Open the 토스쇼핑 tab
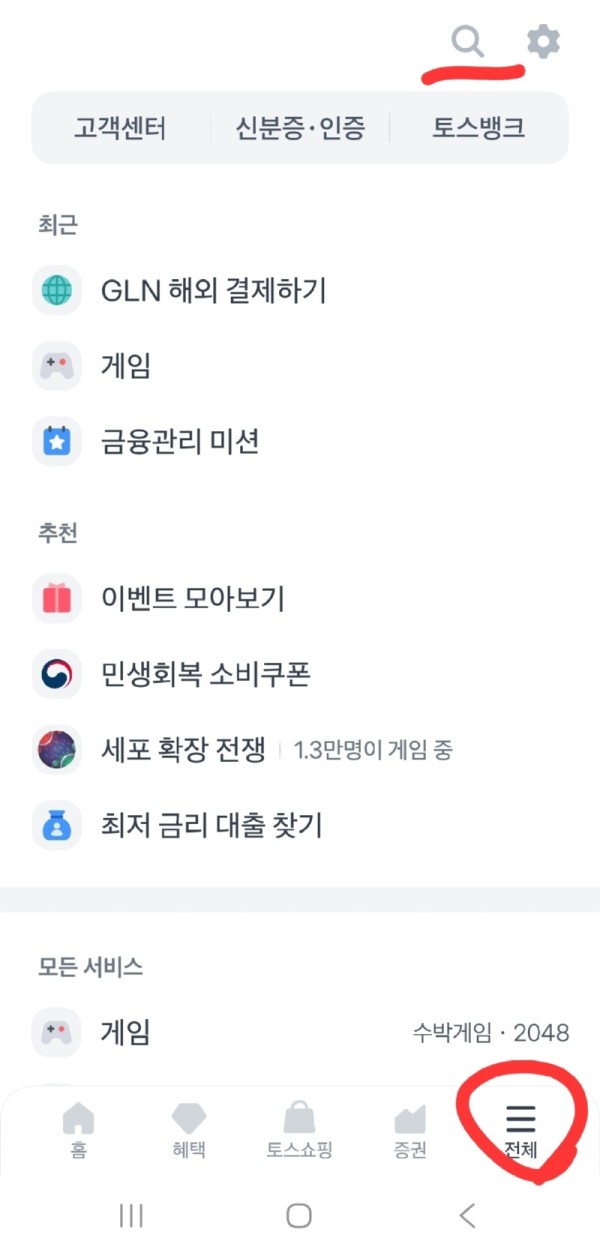The height and width of the screenshot is (1250, 600). (299, 1130)
